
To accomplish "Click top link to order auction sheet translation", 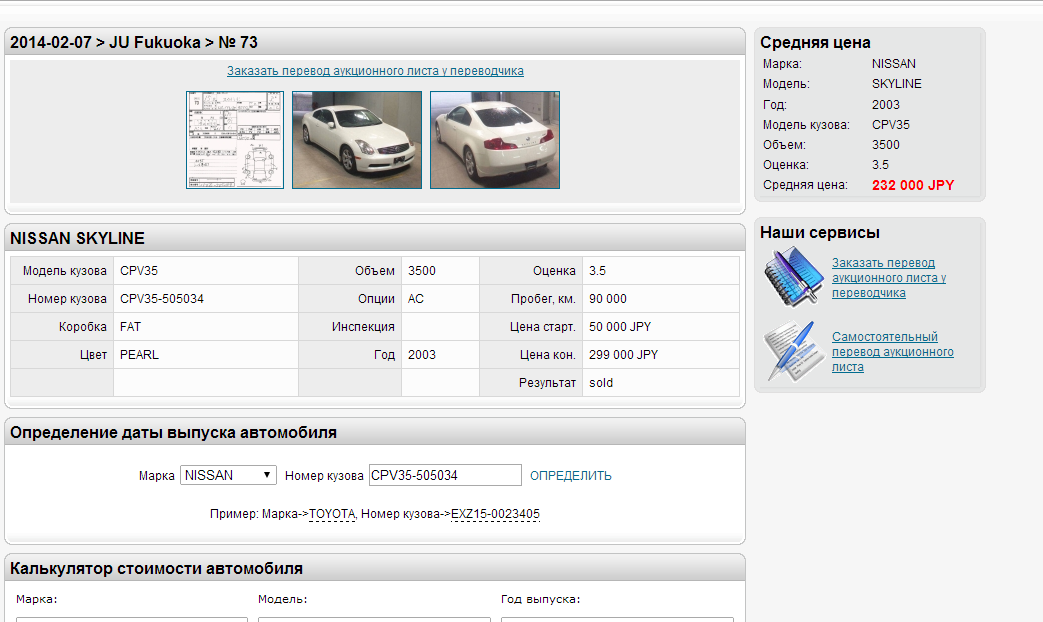I will tap(375, 71).
